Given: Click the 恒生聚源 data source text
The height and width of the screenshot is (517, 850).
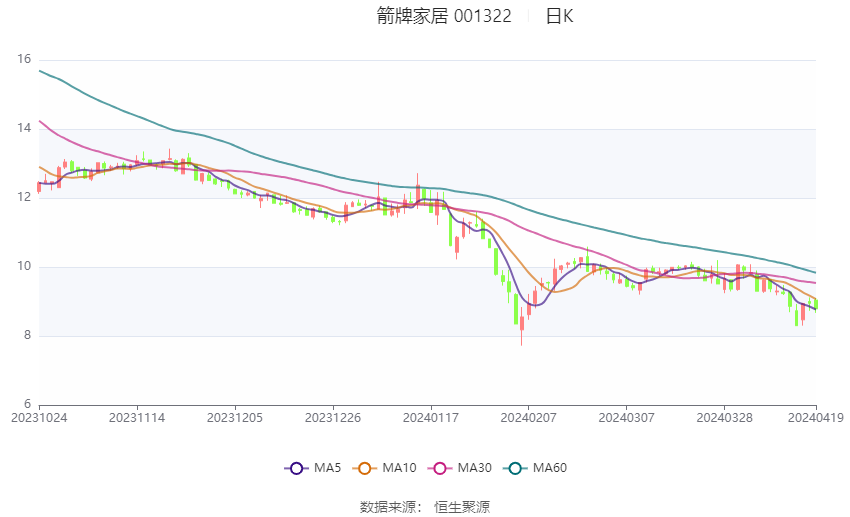Looking at the screenshot, I should pyautogui.click(x=462, y=507).
